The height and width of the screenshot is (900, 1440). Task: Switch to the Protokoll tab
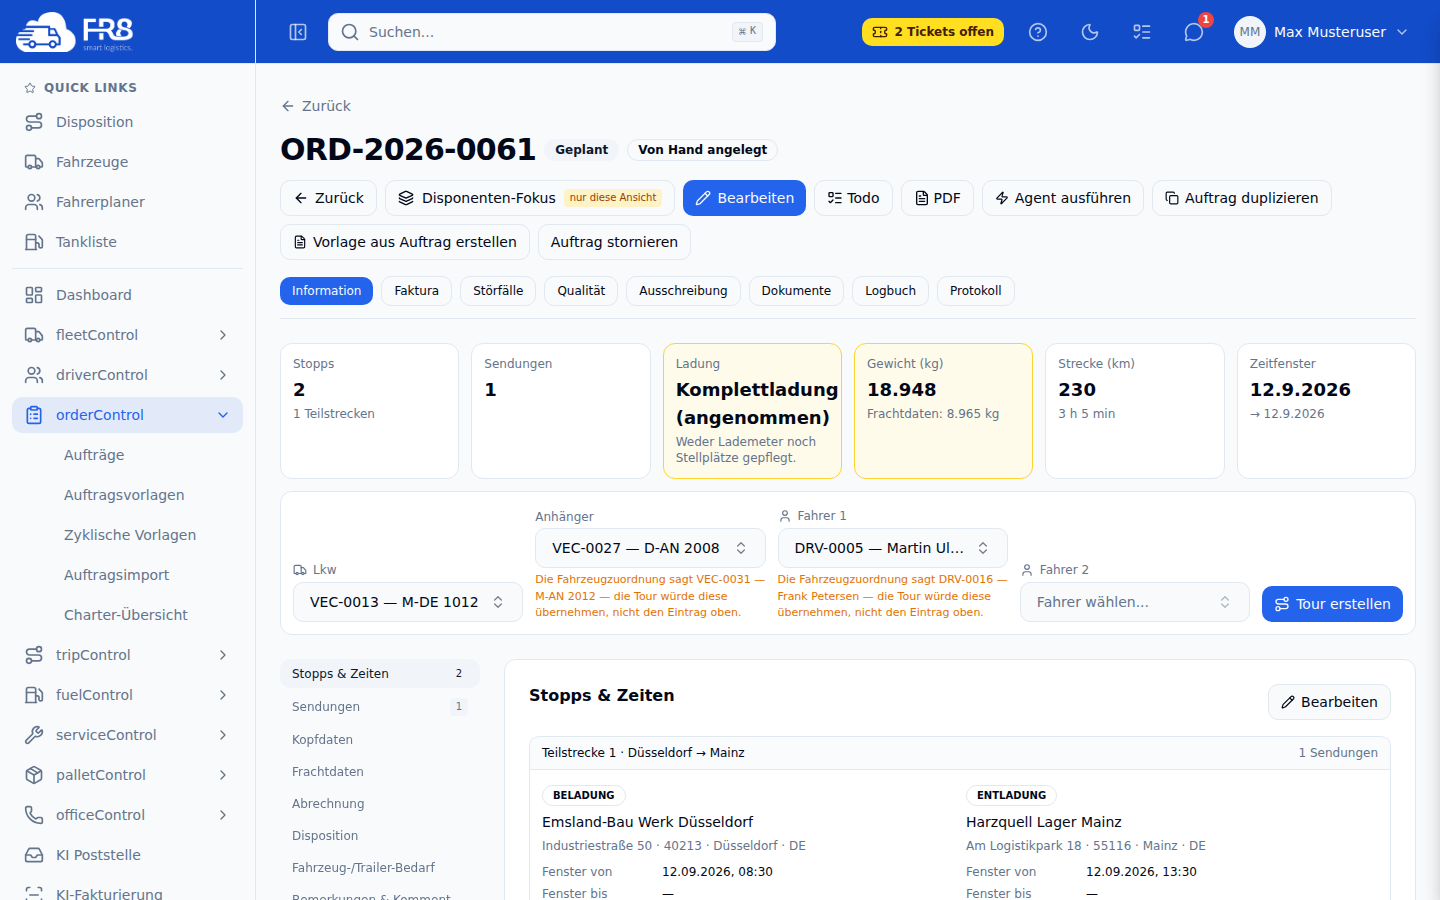tap(975, 291)
